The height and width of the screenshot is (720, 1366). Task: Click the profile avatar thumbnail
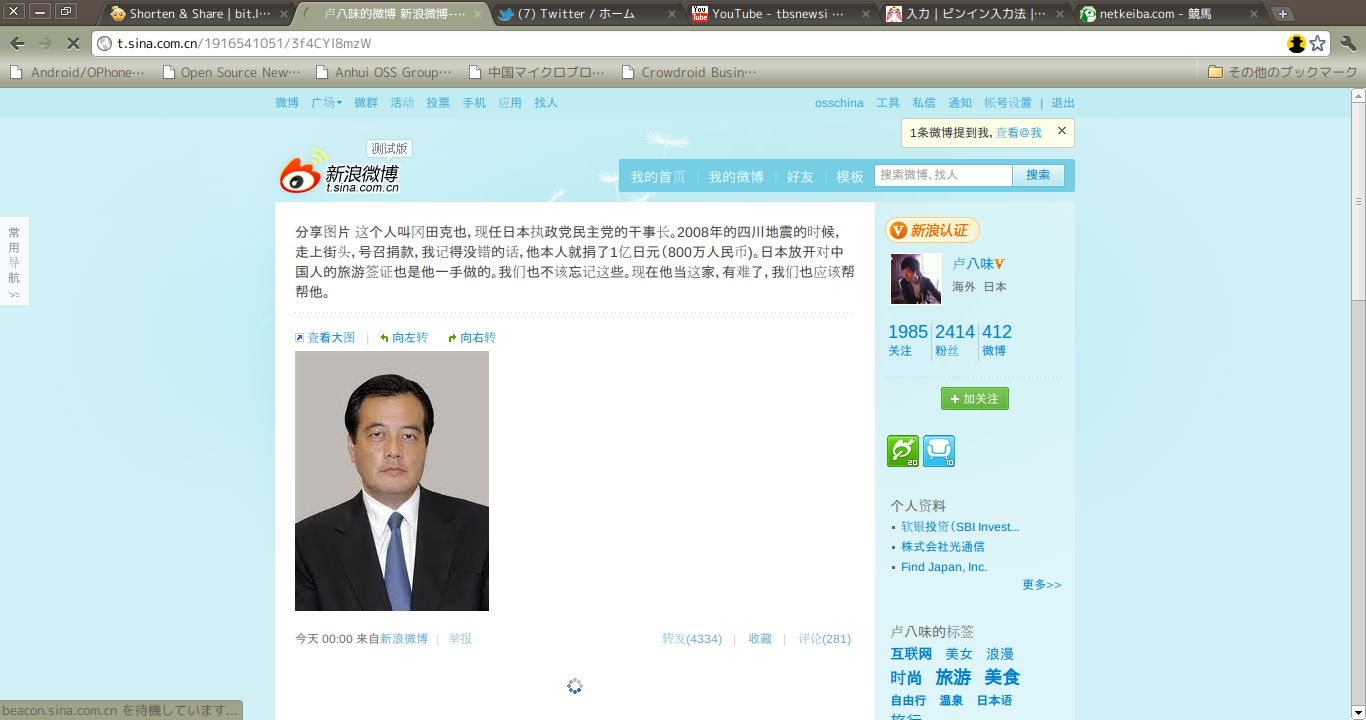pyautogui.click(x=916, y=279)
